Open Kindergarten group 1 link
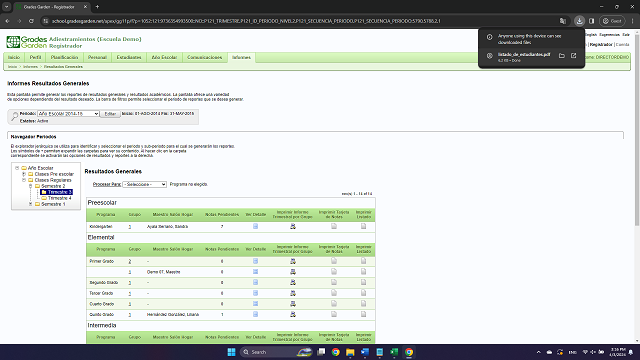The height and width of the screenshot is (360, 640). (x=130, y=227)
